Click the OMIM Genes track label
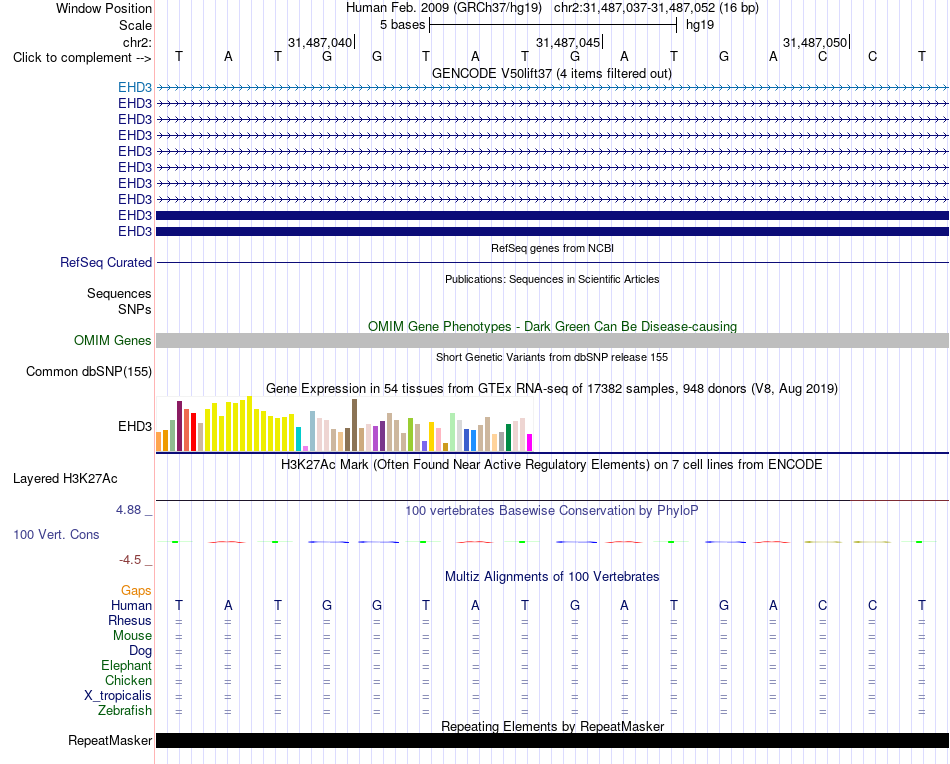Viewport: 950px width, 764px height. pos(113,340)
